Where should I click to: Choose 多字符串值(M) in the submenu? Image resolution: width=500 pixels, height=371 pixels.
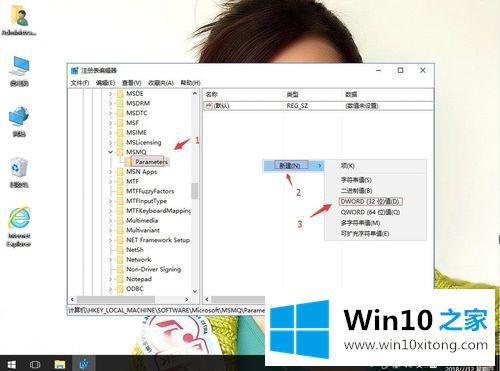click(x=360, y=223)
